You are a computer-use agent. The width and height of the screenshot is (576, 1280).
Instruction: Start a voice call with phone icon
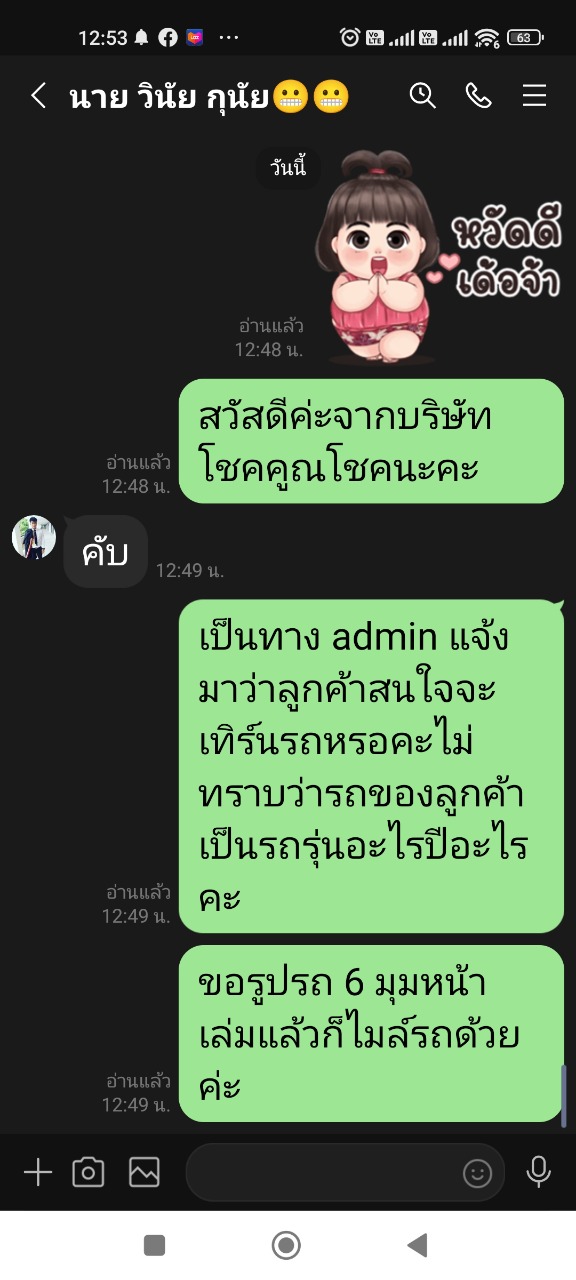pyautogui.click(x=479, y=96)
